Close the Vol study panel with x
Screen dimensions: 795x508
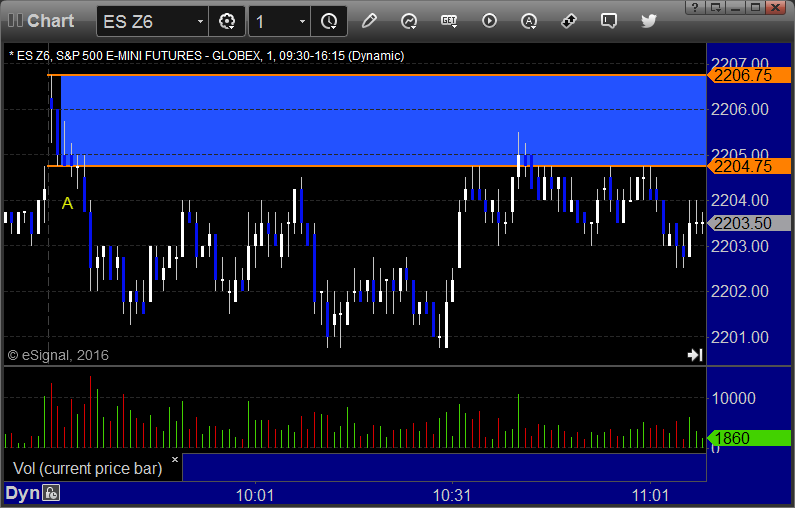(175, 459)
